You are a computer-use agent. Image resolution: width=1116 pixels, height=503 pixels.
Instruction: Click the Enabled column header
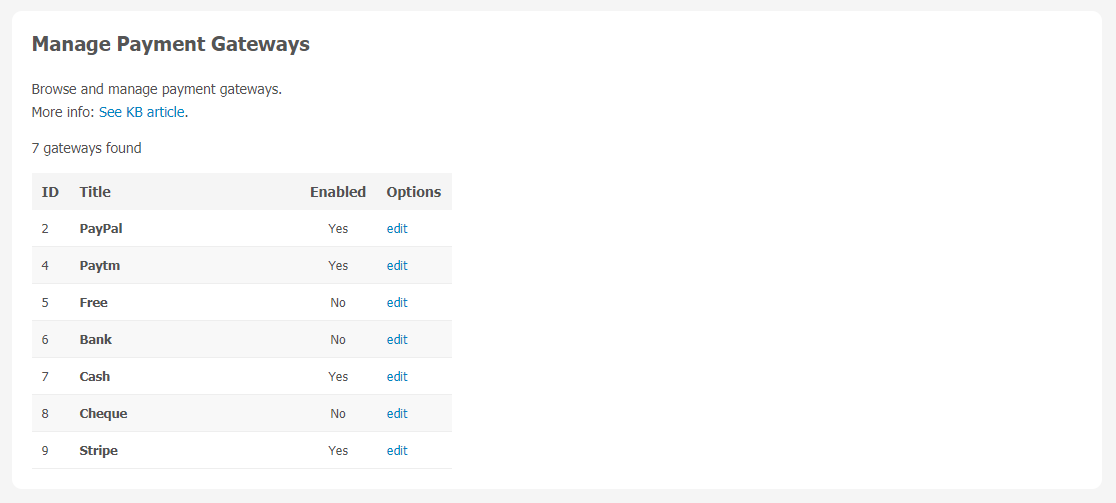pos(338,191)
